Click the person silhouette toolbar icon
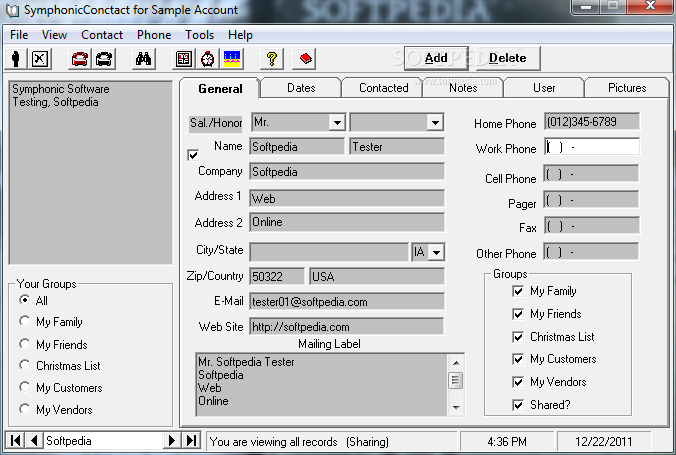 point(16,59)
